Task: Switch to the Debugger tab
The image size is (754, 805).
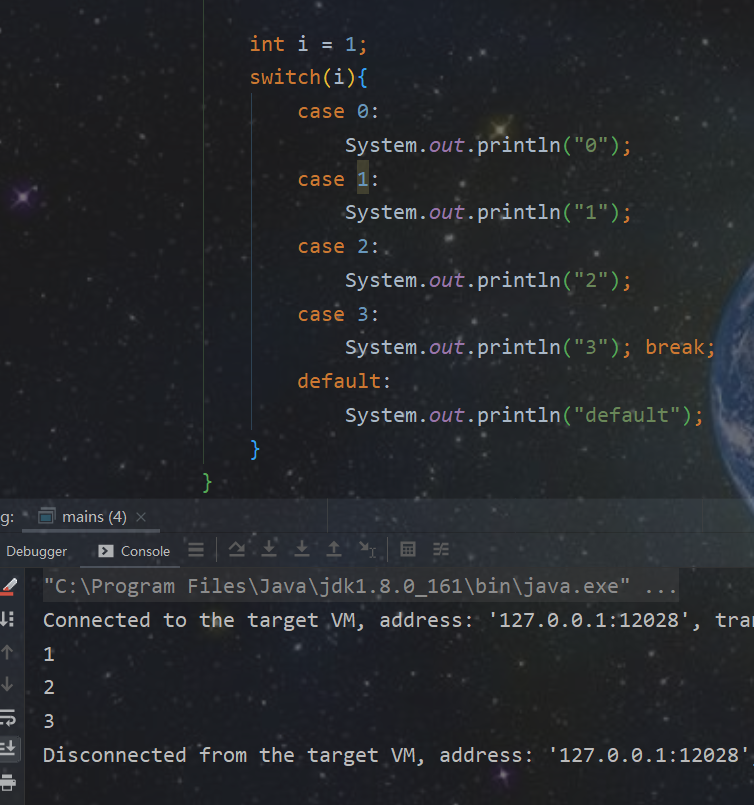Action: 36,551
